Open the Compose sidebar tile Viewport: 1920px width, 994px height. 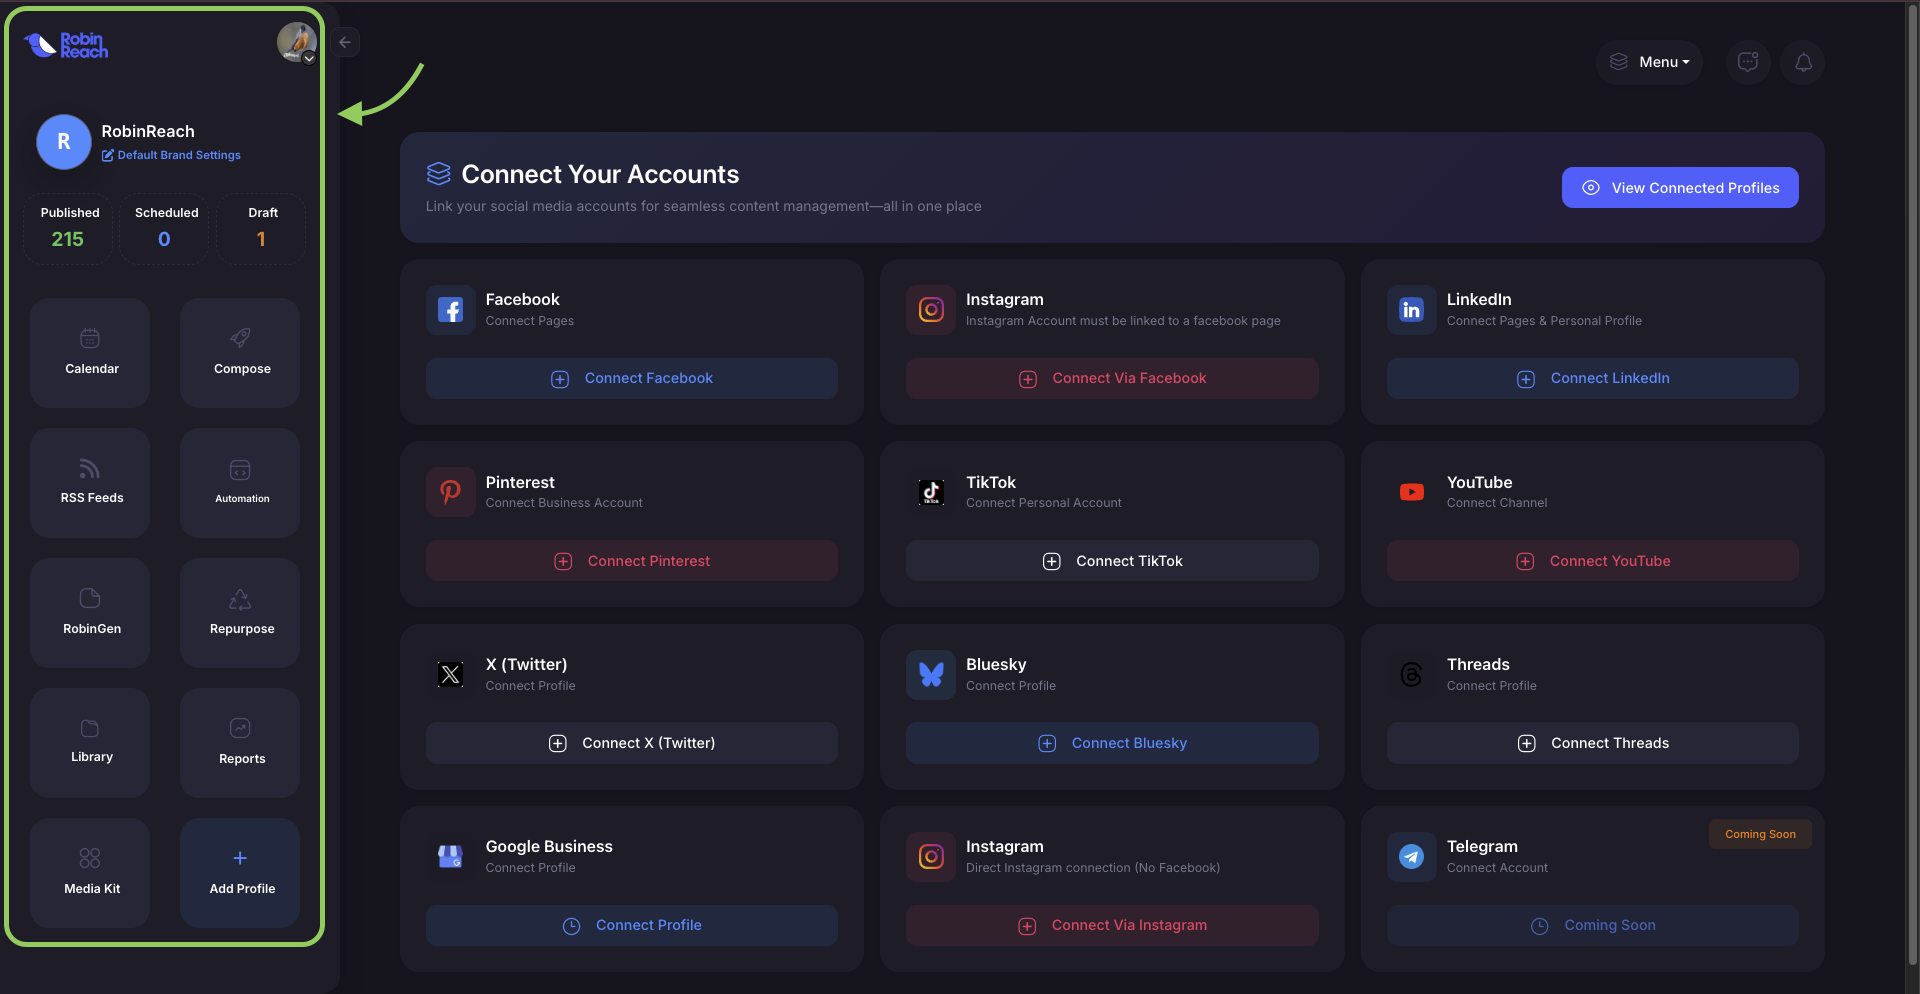coord(240,353)
